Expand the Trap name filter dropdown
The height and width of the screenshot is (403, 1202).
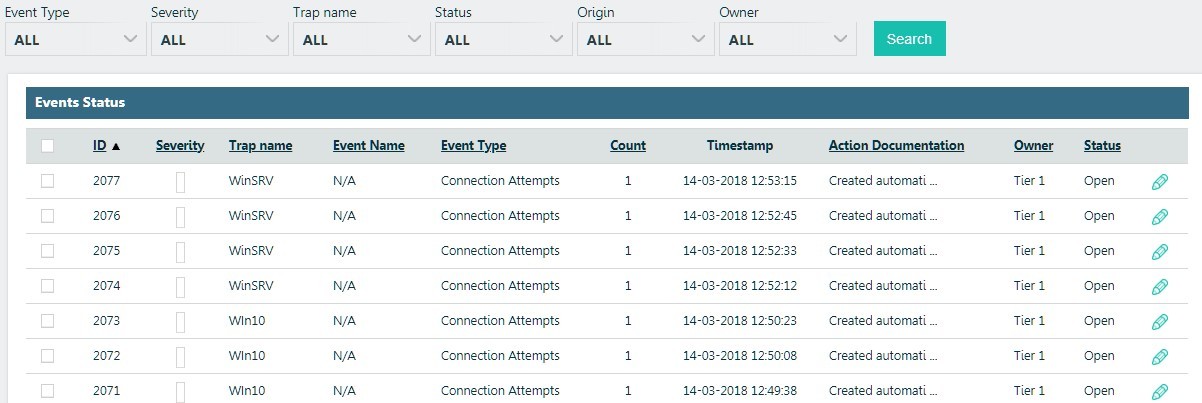pos(361,40)
